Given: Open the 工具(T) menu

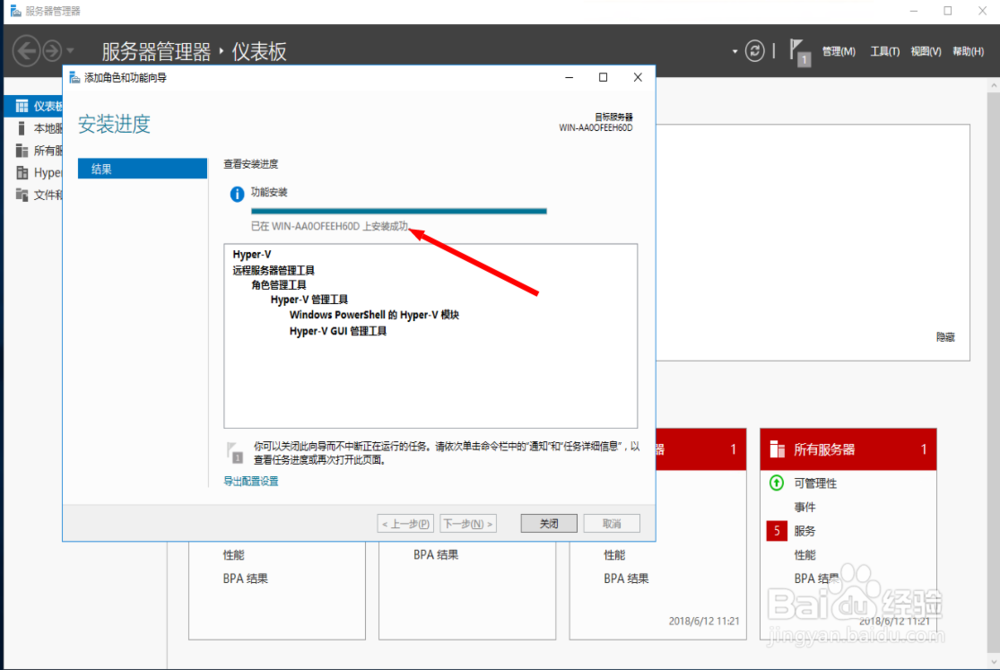Looking at the screenshot, I should tap(885, 51).
